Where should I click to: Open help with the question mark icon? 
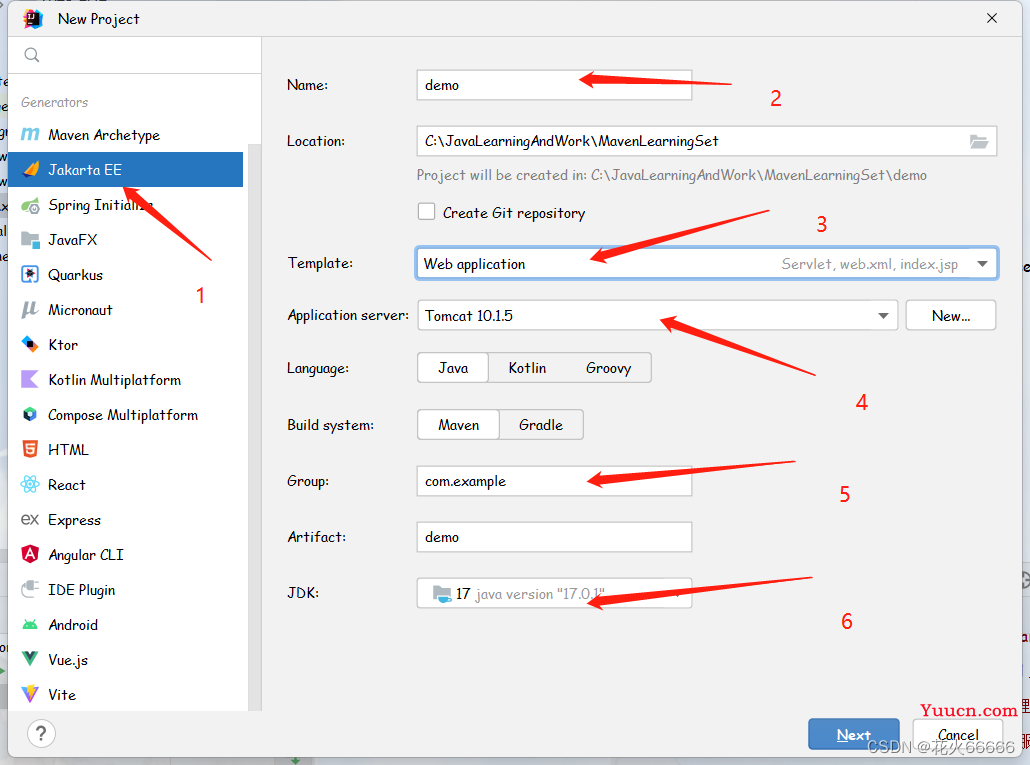click(41, 733)
